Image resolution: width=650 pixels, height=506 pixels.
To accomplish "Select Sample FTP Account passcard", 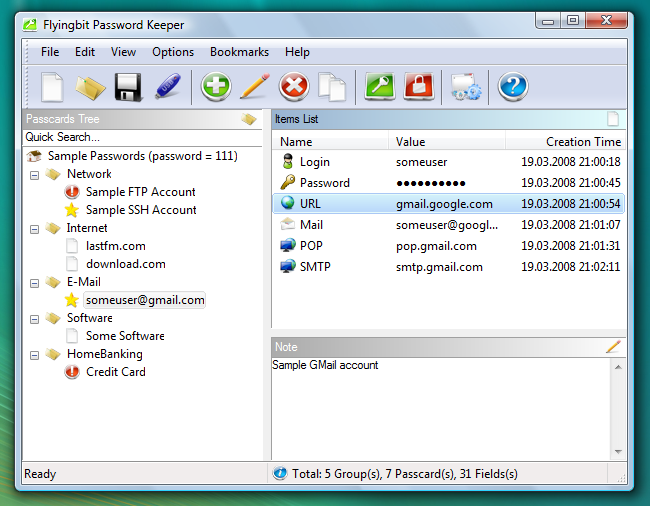I will coord(141,192).
